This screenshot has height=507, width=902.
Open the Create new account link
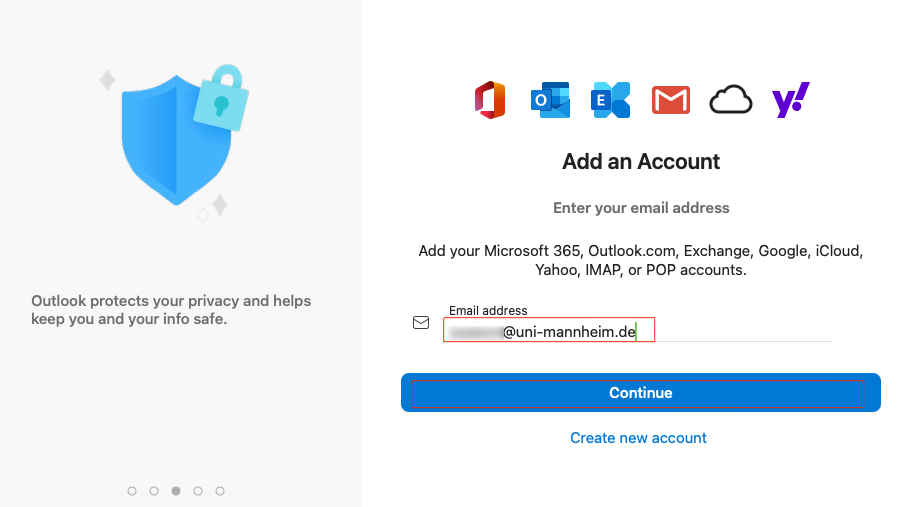point(638,438)
